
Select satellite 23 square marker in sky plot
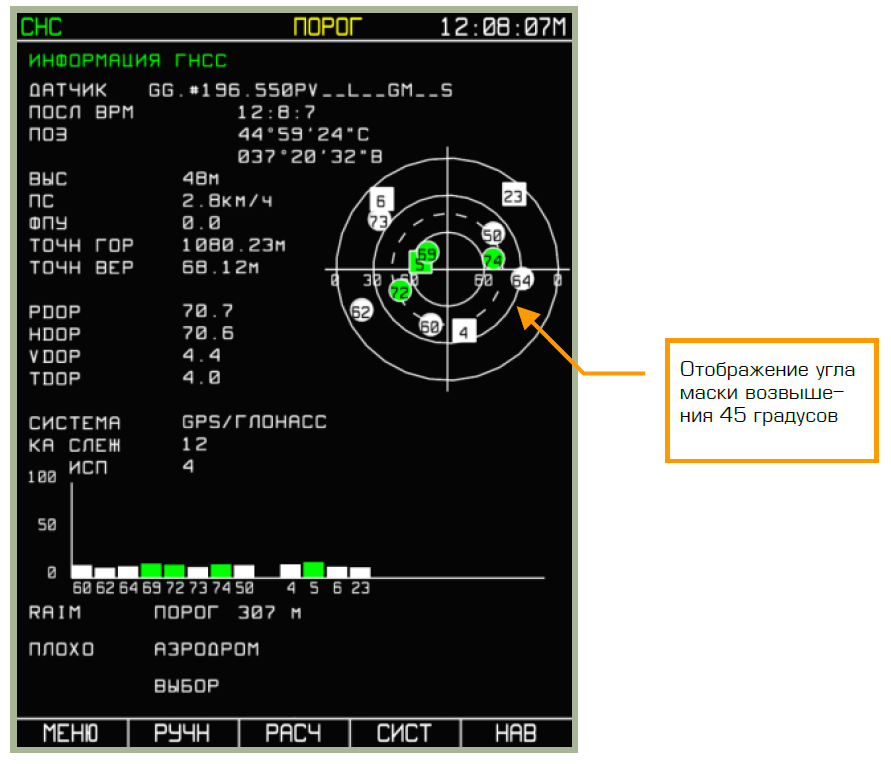pos(513,196)
